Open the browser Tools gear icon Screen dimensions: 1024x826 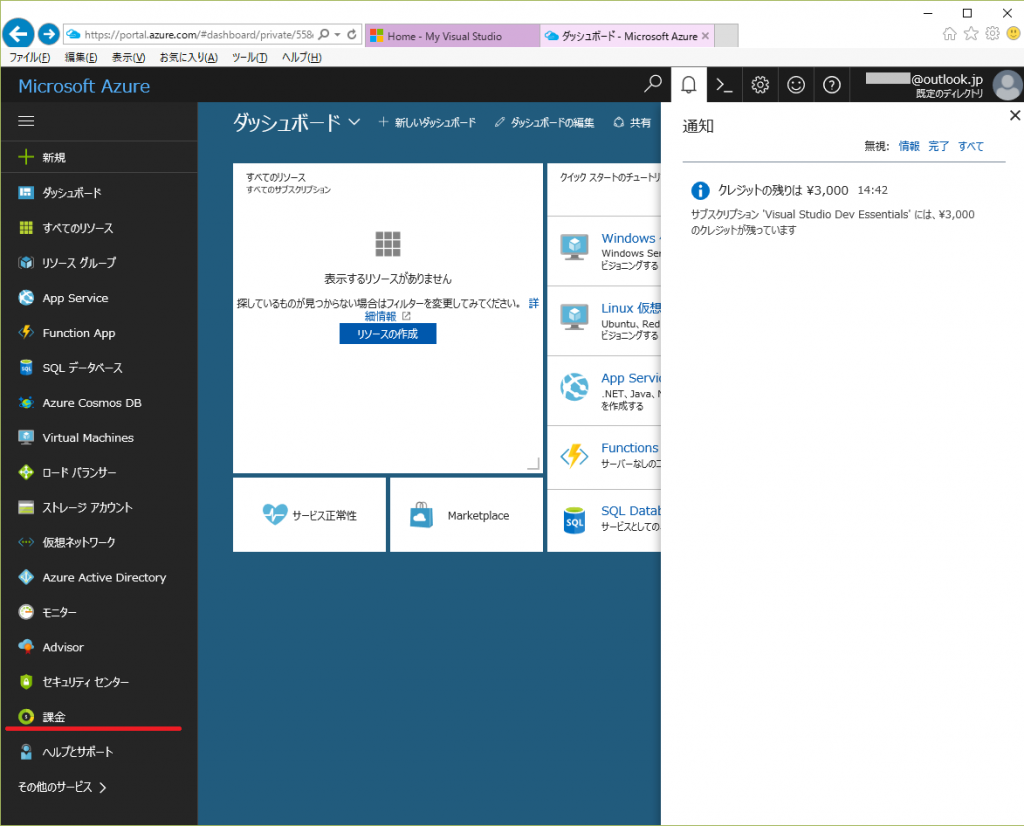pyautogui.click(x=993, y=34)
